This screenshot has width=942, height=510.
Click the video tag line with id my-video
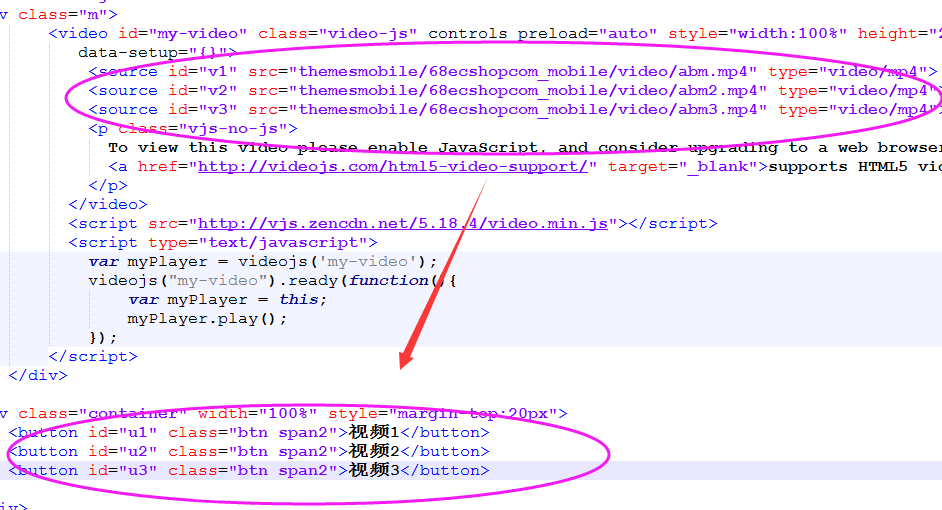click(495, 34)
